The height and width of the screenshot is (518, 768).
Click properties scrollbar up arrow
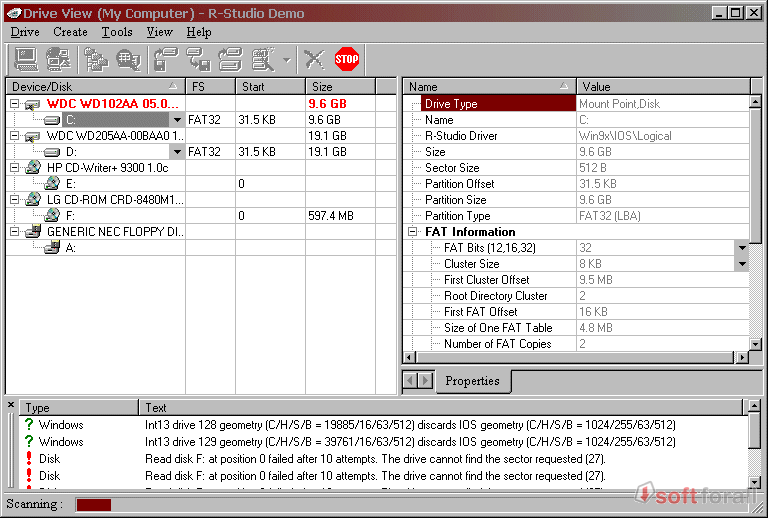[x=755, y=102]
